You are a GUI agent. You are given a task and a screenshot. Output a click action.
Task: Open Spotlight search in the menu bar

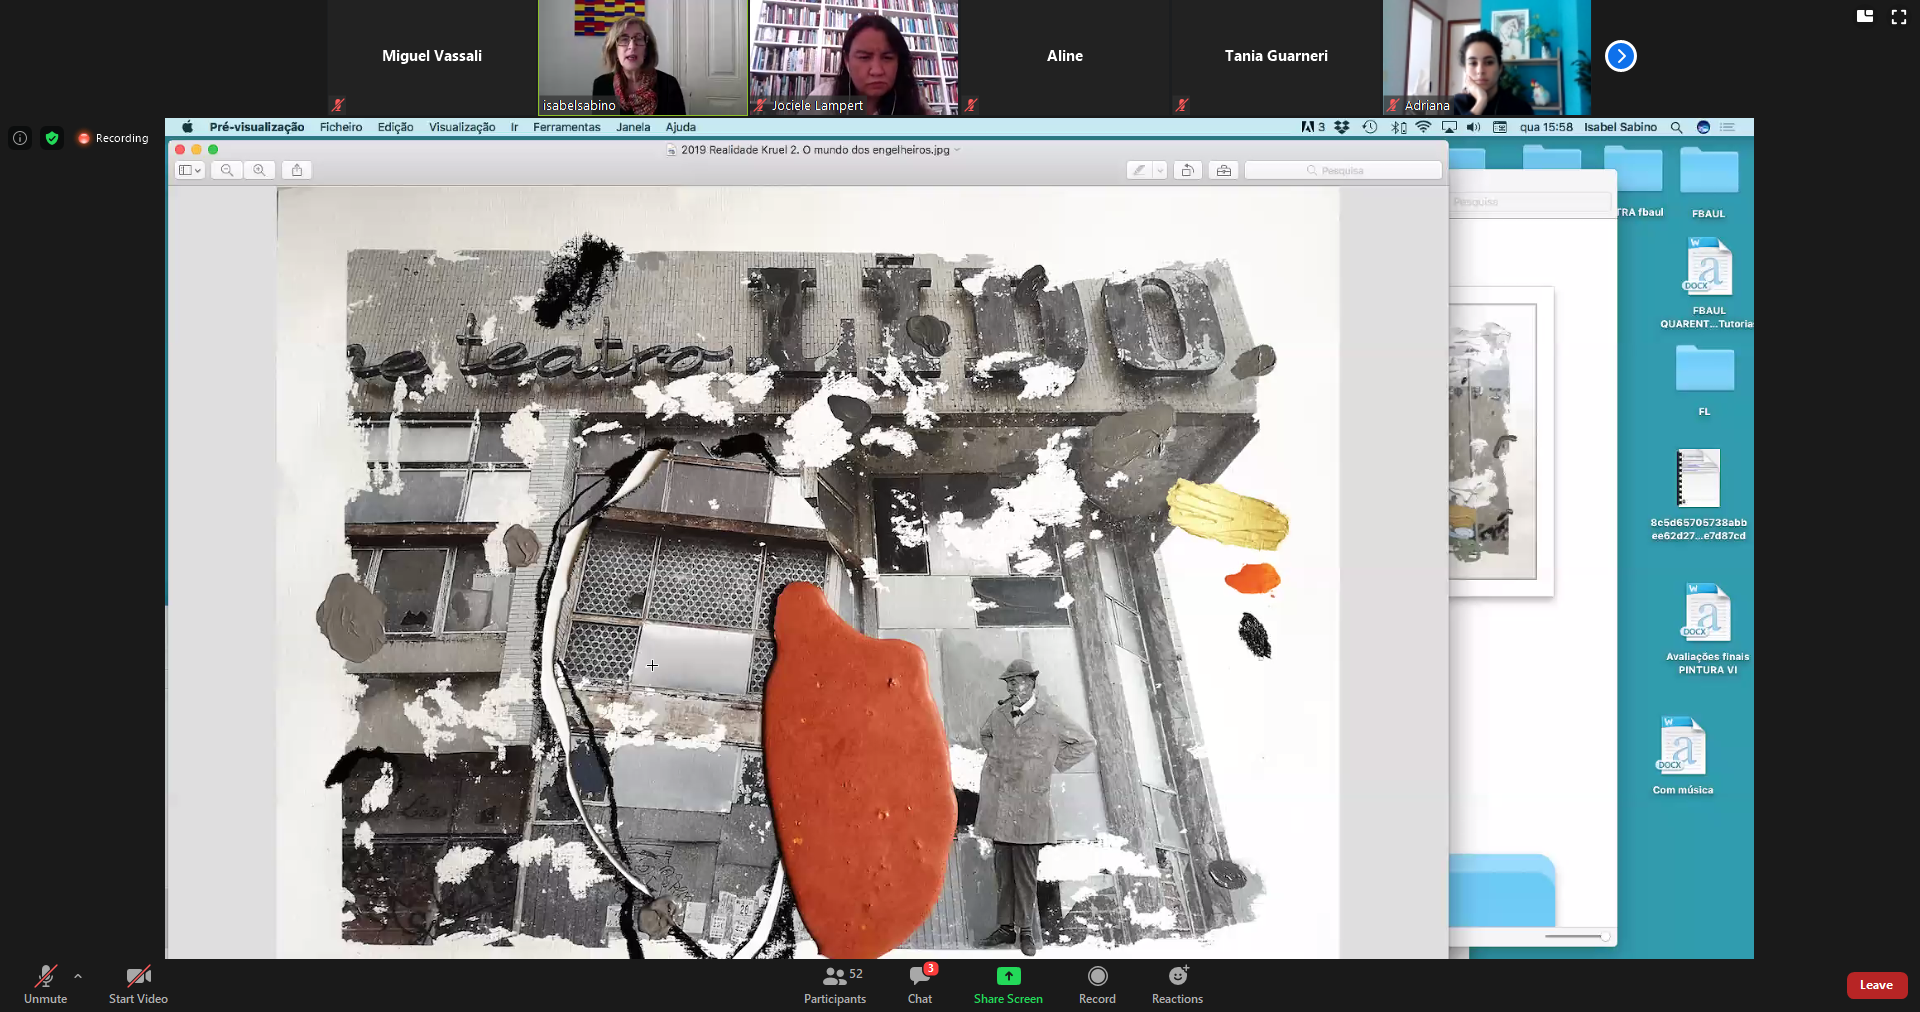pyautogui.click(x=1676, y=127)
